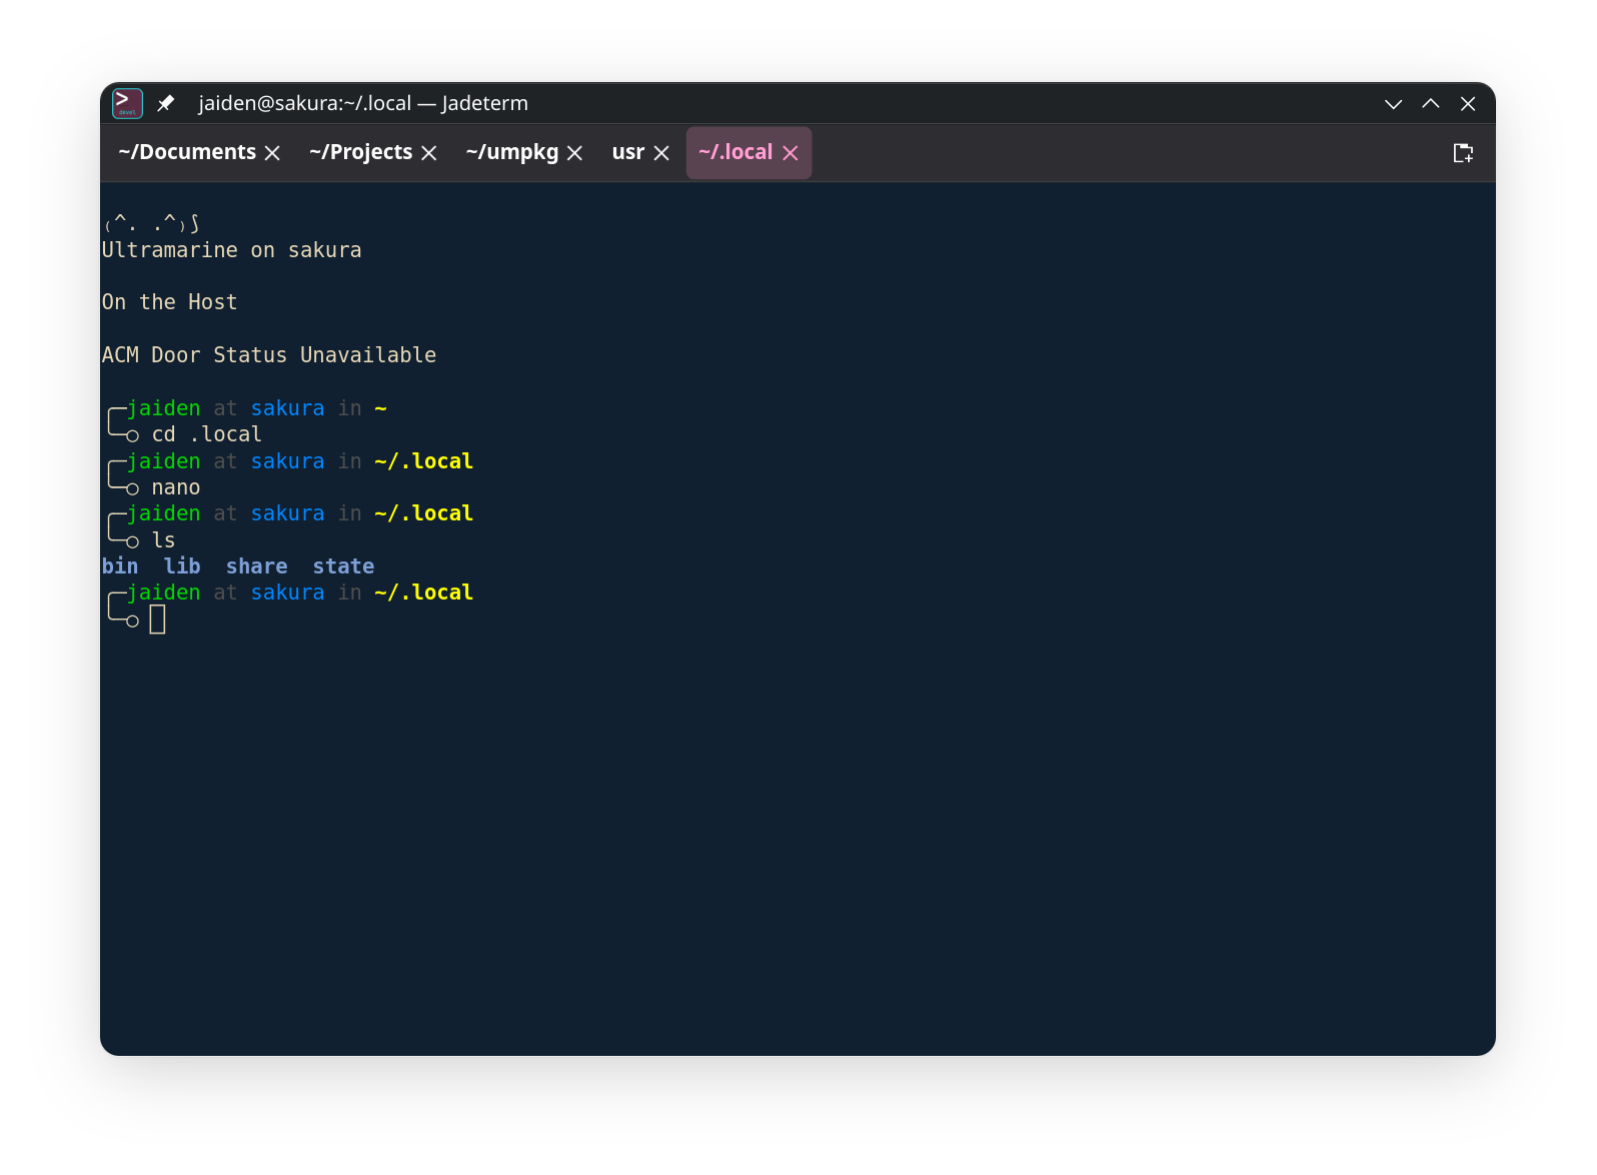Close the ~/umpkg tab
Image resolution: width=1597 pixels, height=1175 pixels.
point(575,153)
